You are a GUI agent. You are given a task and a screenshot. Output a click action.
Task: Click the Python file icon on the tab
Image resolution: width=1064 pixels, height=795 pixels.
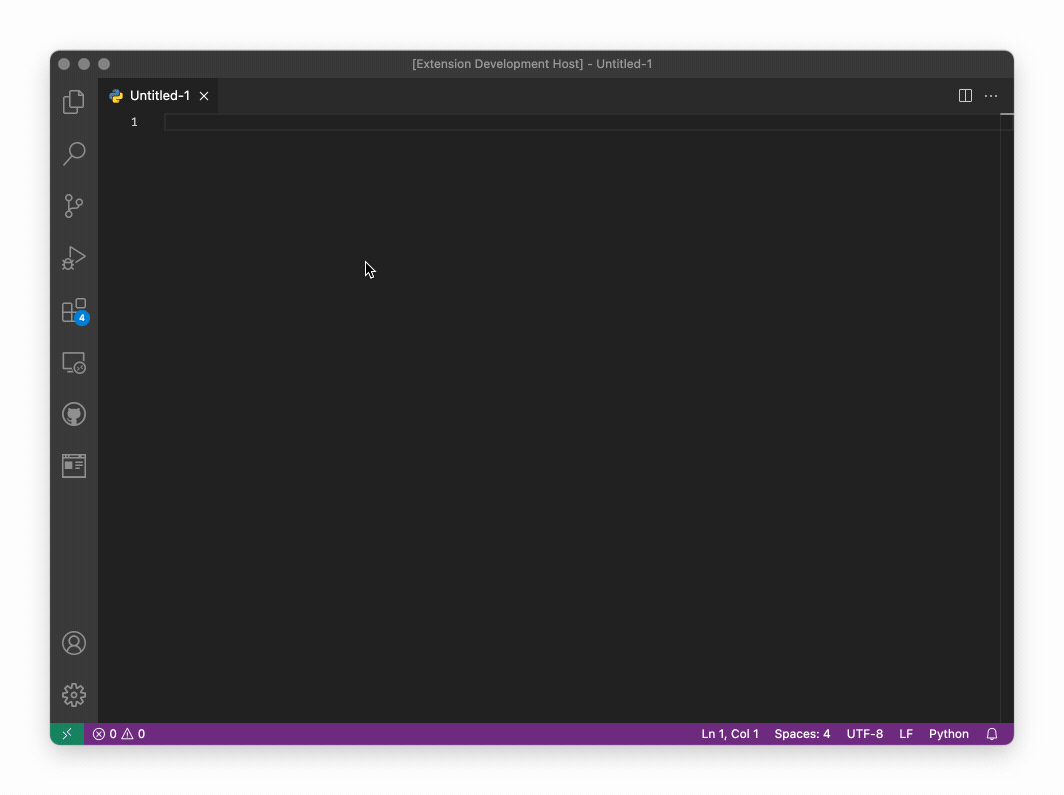(x=116, y=96)
